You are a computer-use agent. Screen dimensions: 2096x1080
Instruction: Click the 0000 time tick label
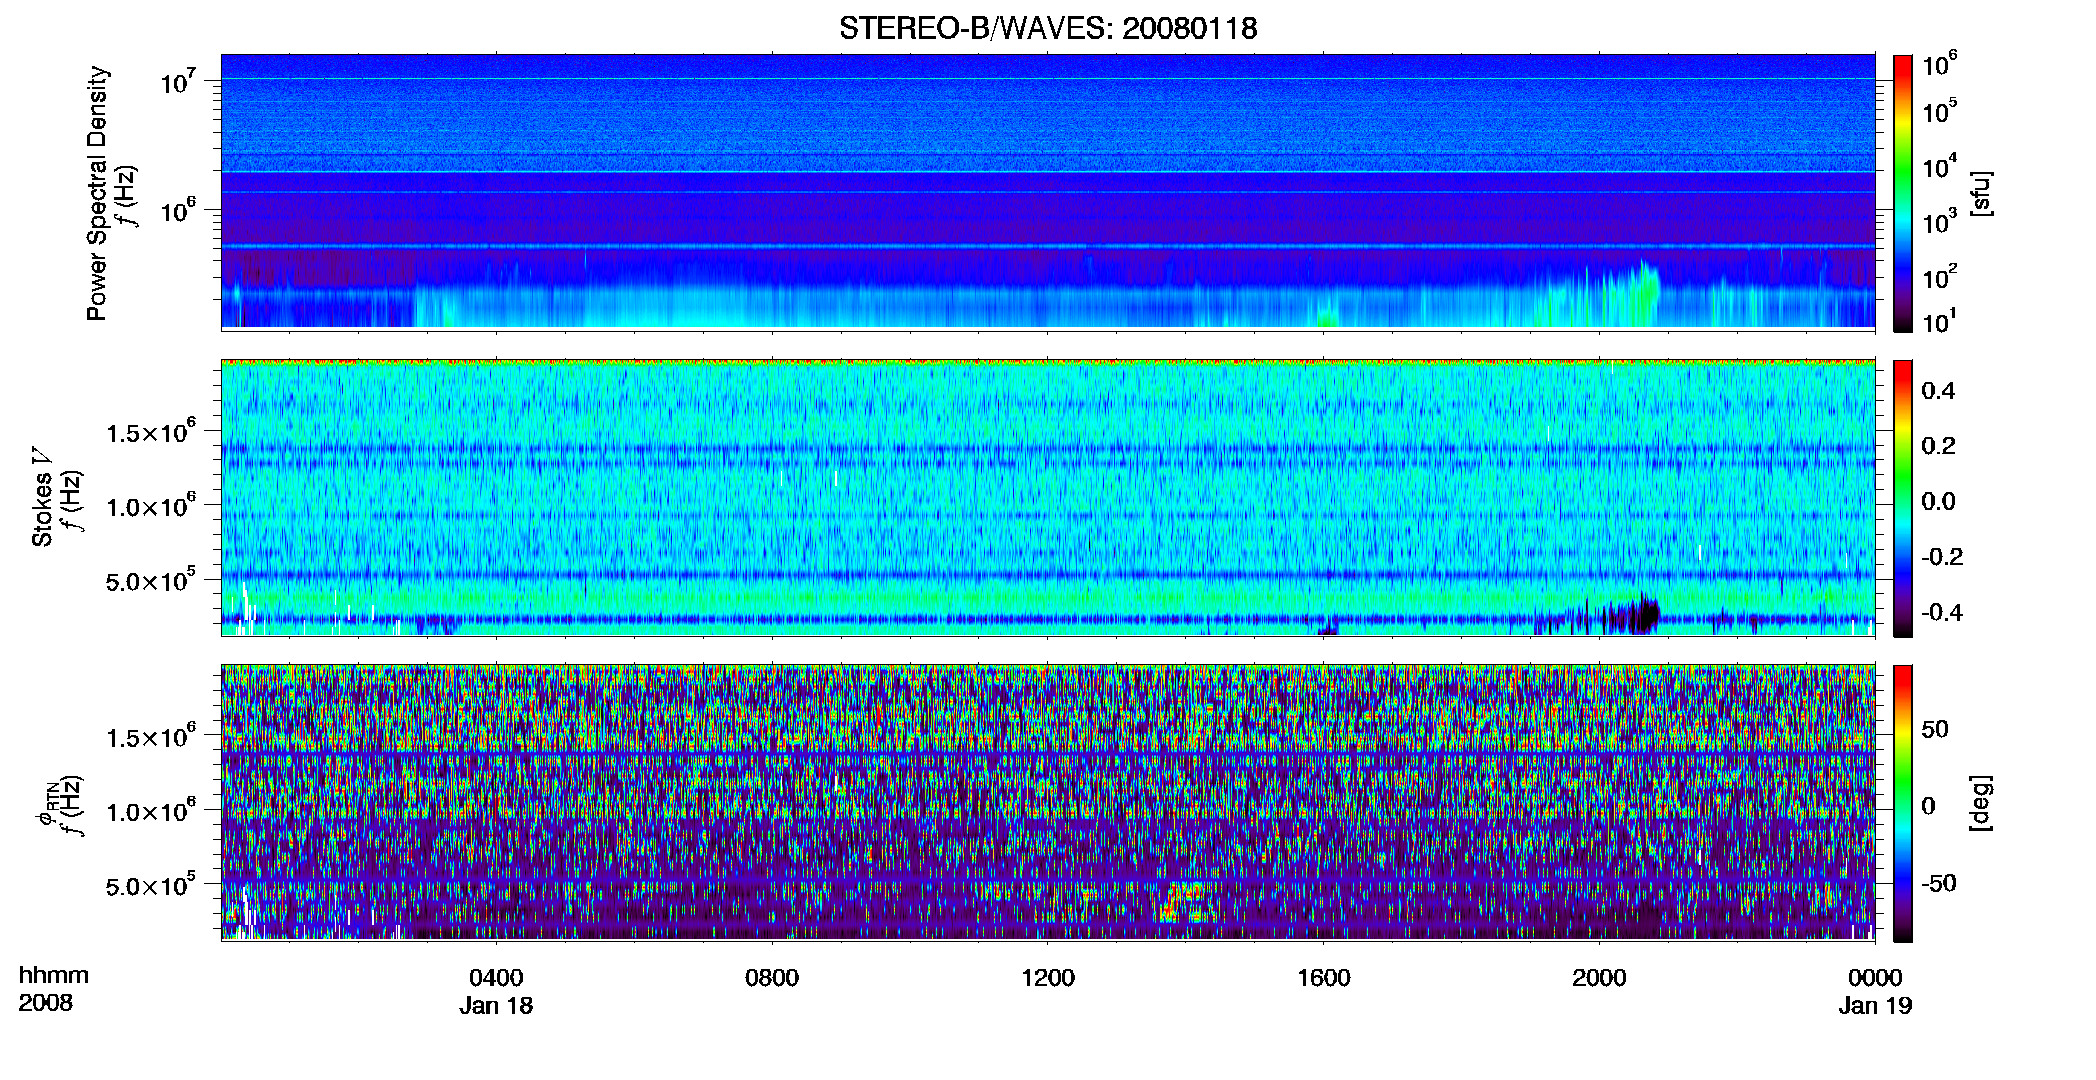coord(1875,978)
